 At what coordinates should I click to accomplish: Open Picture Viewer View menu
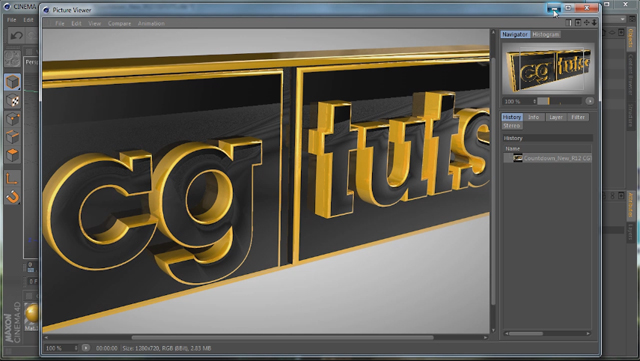(x=95, y=23)
